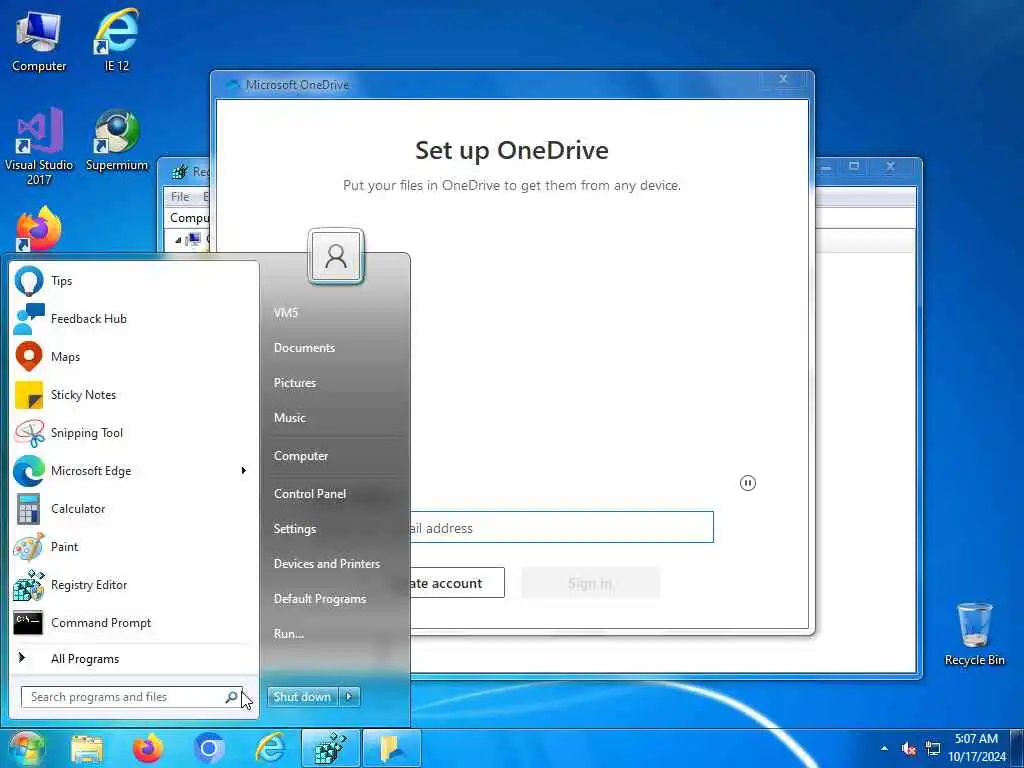This screenshot has height=768, width=1024.
Task: Click the user account picture
Action: coord(336,256)
